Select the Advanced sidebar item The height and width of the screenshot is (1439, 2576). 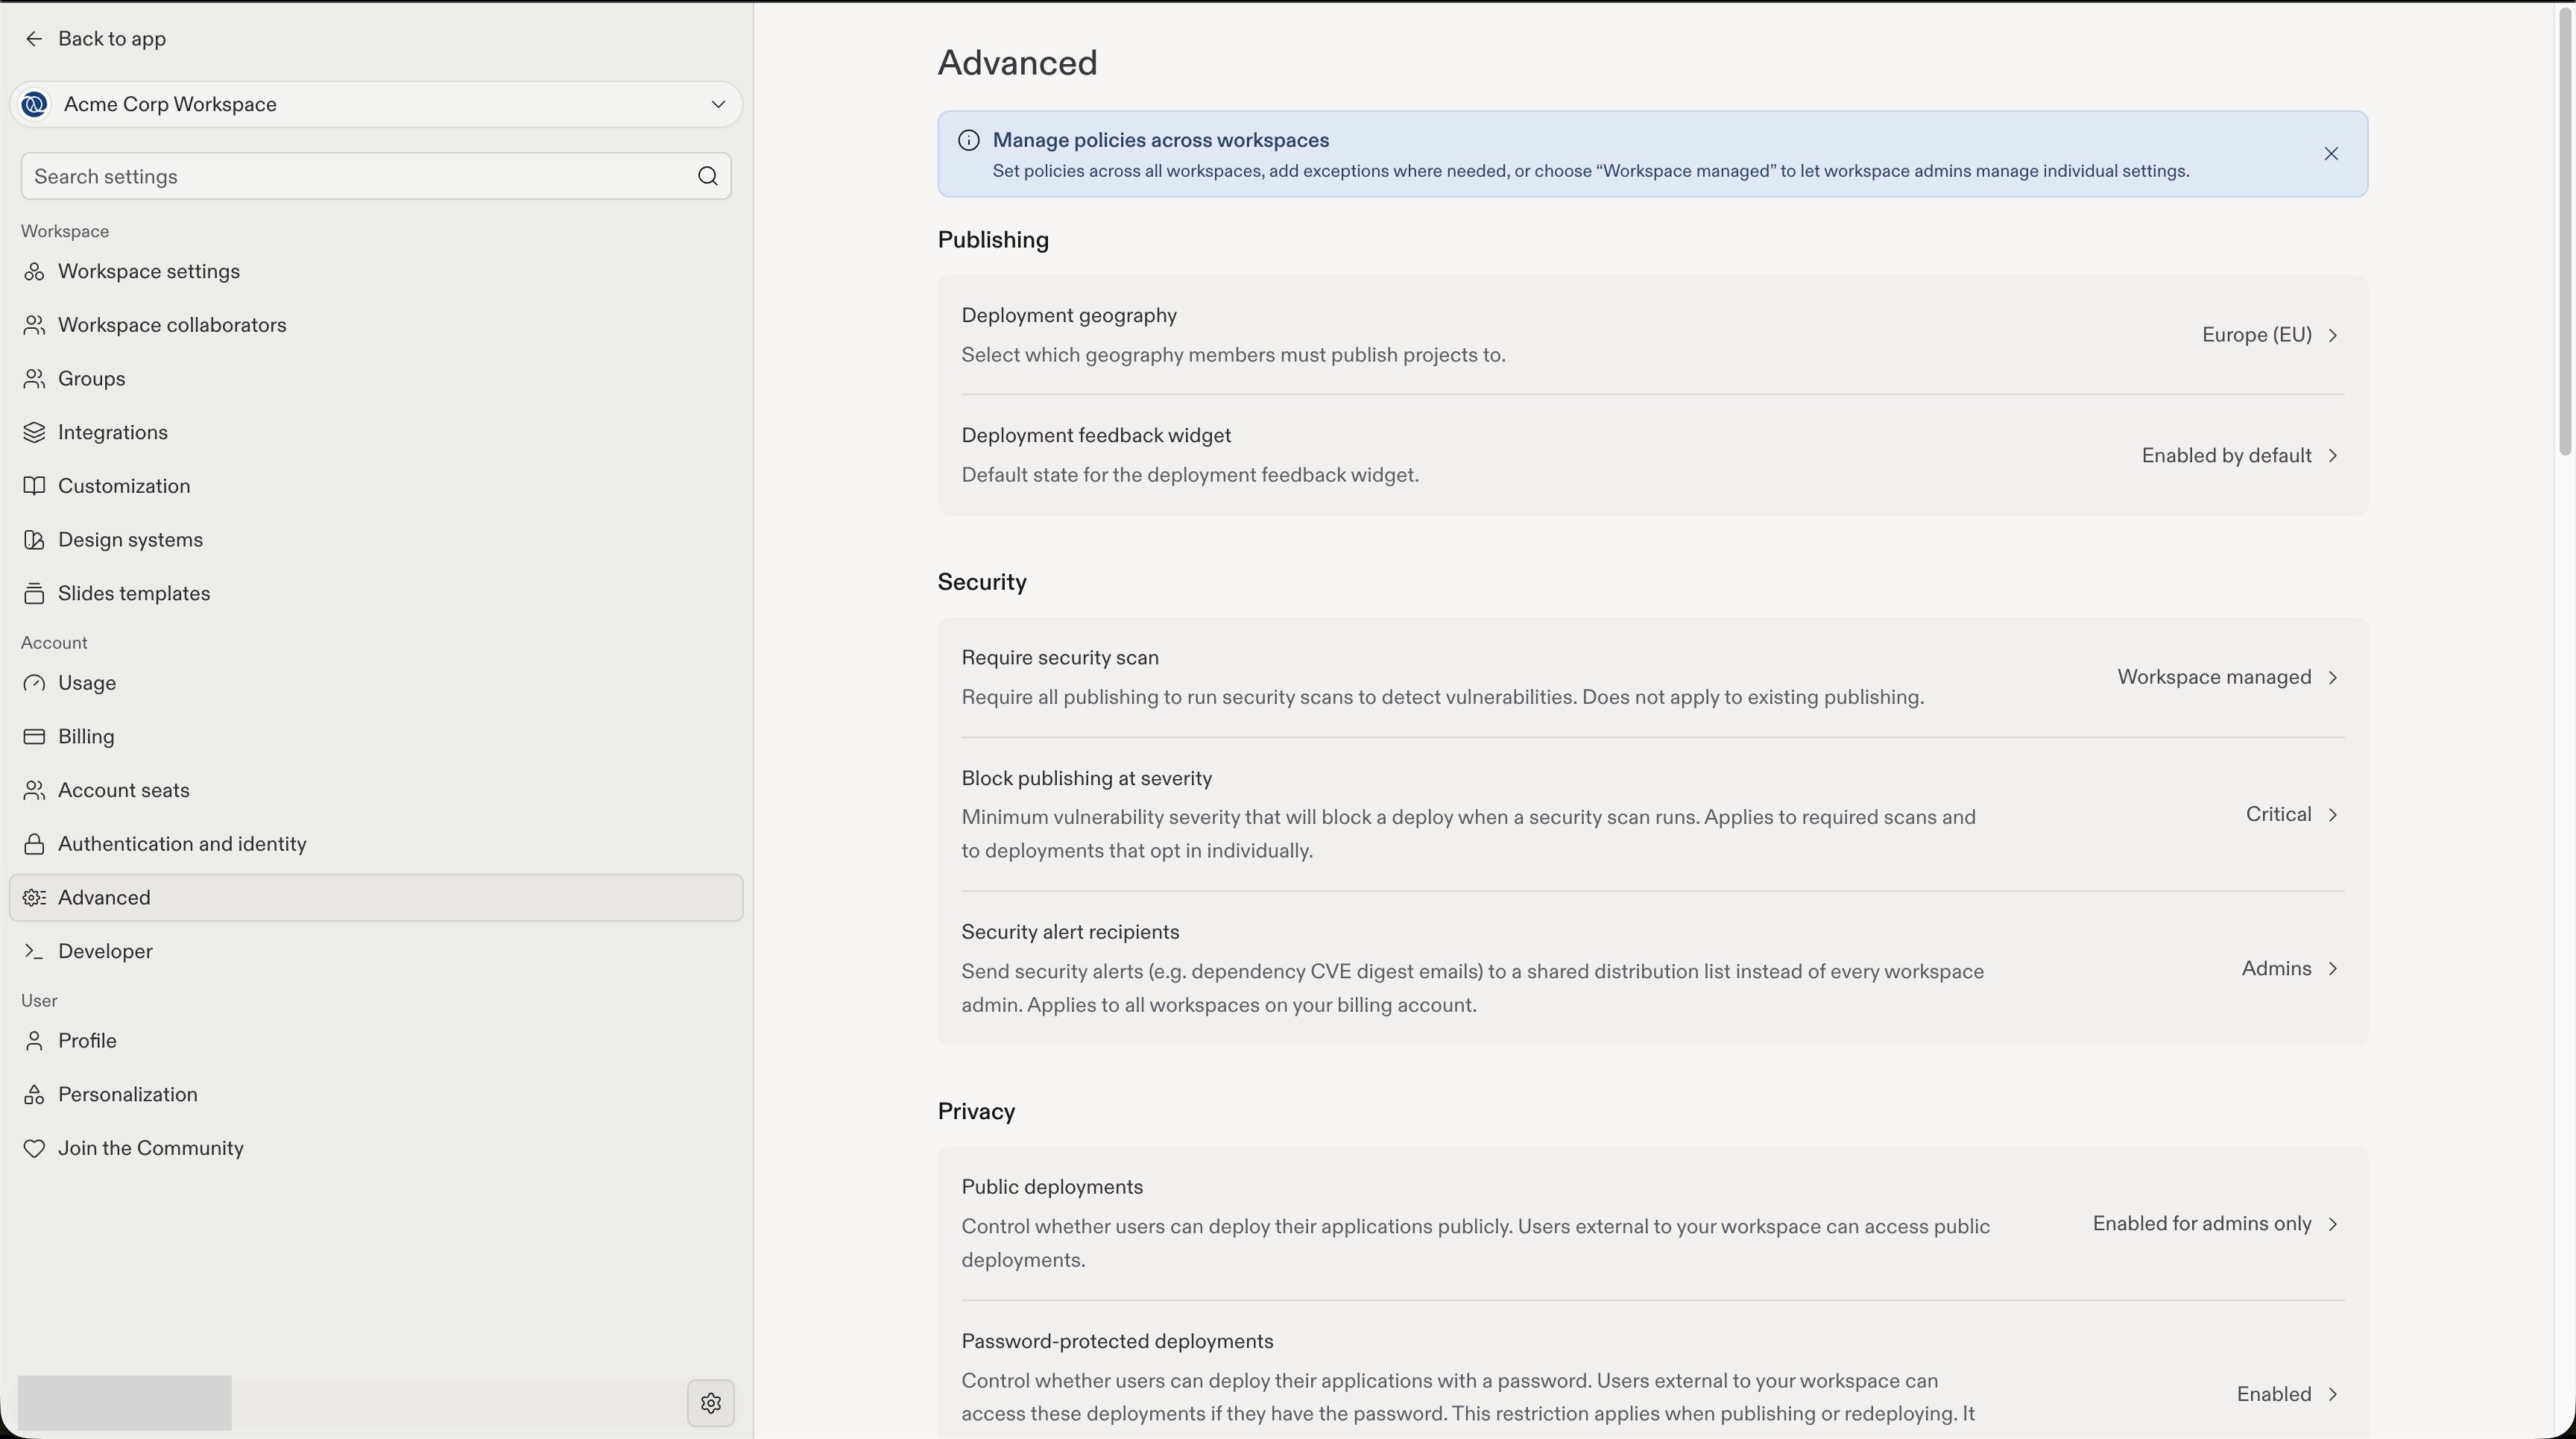click(376, 898)
